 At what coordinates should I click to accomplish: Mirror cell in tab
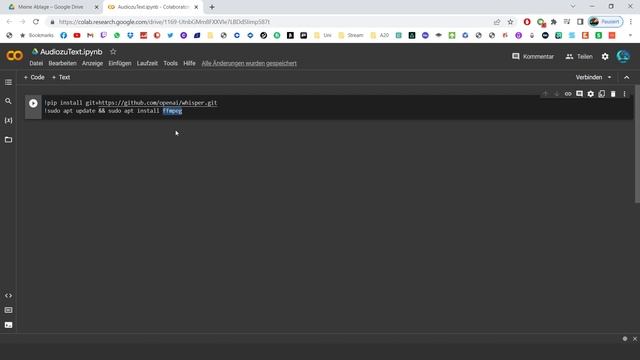click(602, 94)
